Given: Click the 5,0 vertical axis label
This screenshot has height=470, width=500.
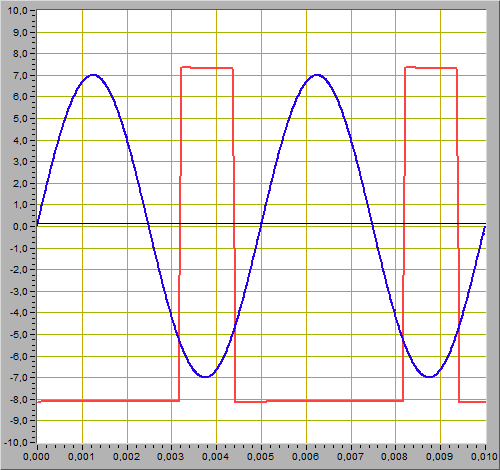Looking at the screenshot, I should click(x=20, y=119).
